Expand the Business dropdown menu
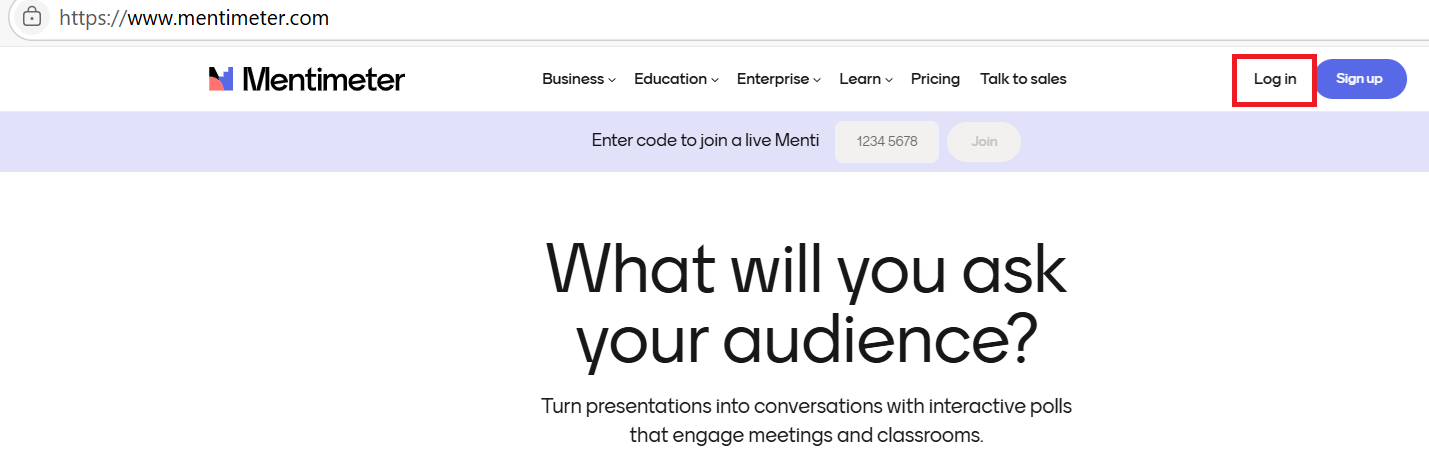 [573, 79]
